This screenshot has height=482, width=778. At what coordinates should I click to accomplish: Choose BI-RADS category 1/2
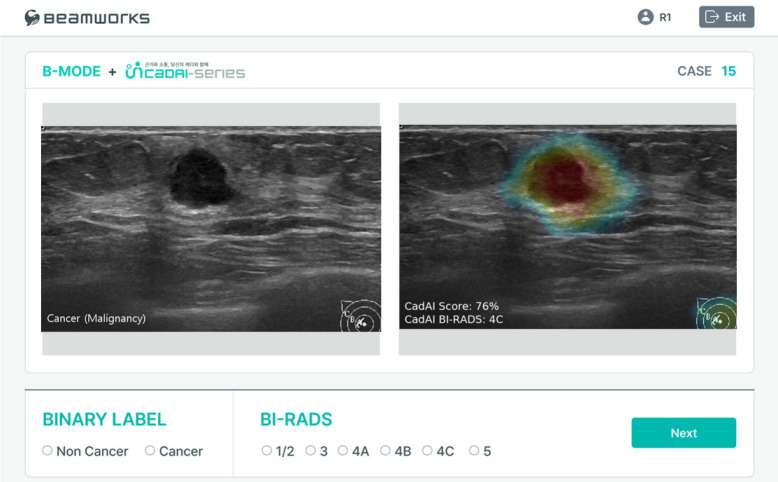coord(267,451)
